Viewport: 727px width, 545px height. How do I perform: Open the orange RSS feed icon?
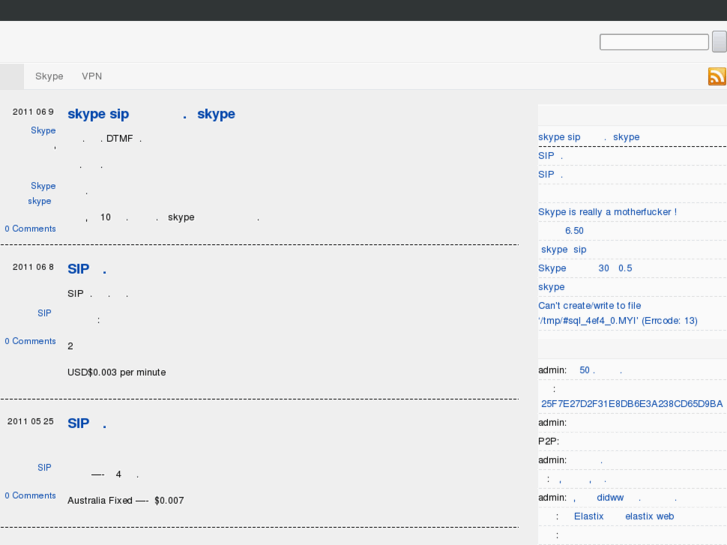click(717, 77)
